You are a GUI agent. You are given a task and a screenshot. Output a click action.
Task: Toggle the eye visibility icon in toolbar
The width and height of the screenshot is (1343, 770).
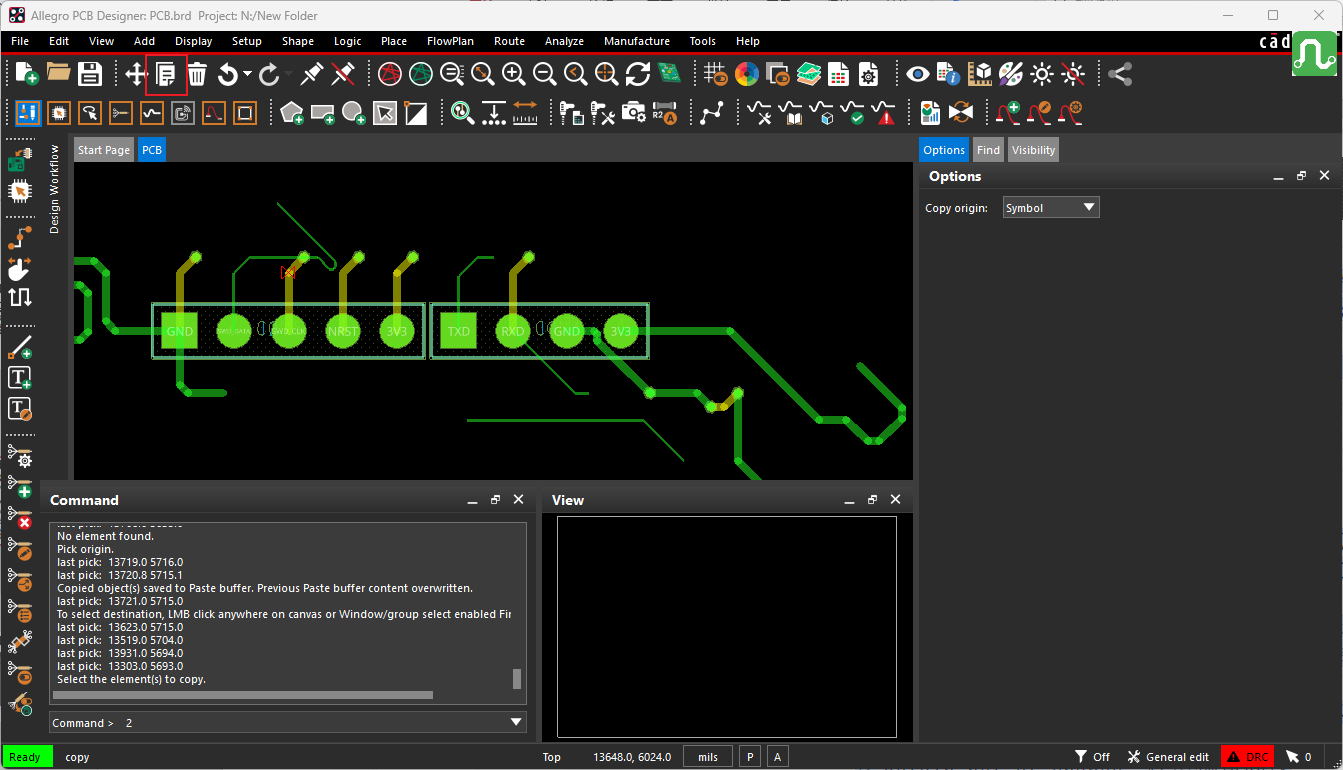(918, 74)
